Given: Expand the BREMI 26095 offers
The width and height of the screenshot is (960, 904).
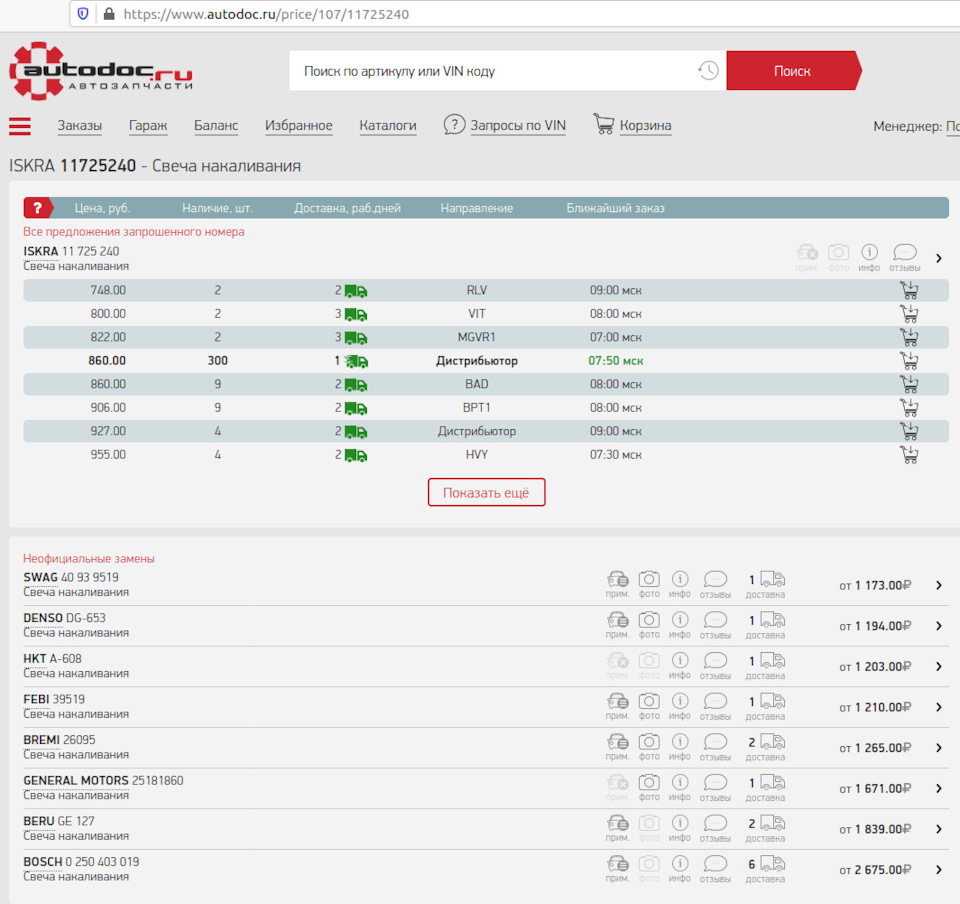Looking at the screenshot, I should coord(939,747).
